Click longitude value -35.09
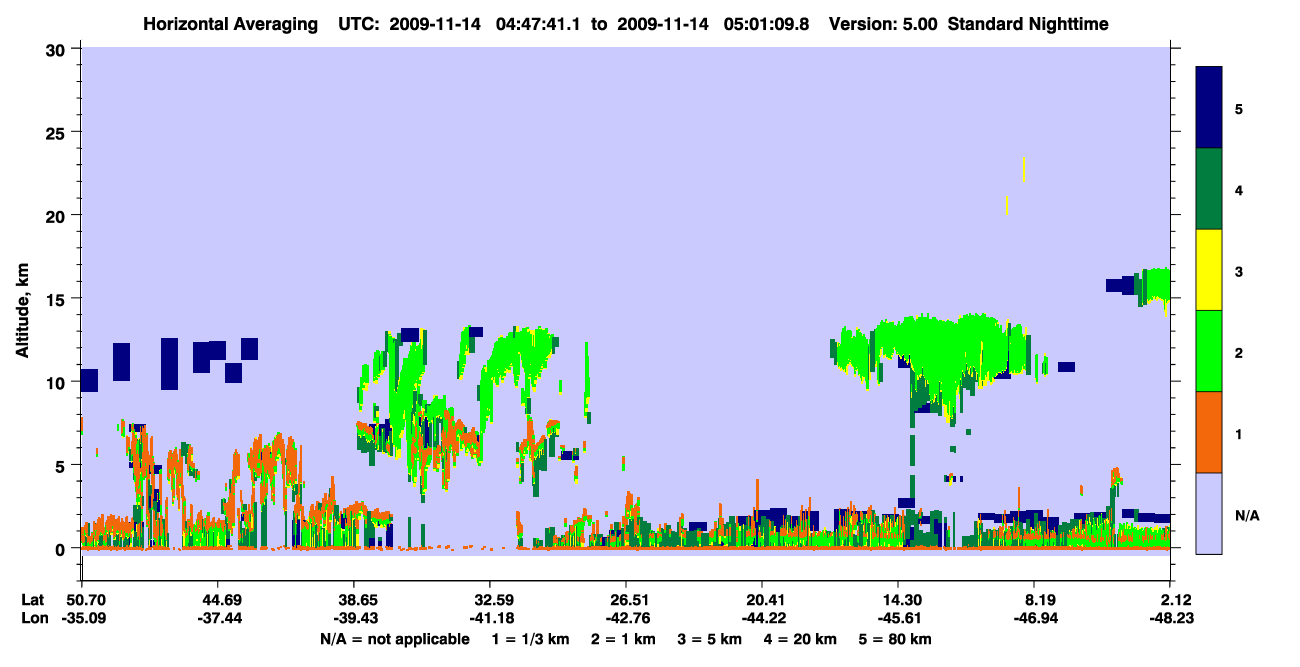The width and height of the screenshot is (1300, 667). tap(82, 618)
